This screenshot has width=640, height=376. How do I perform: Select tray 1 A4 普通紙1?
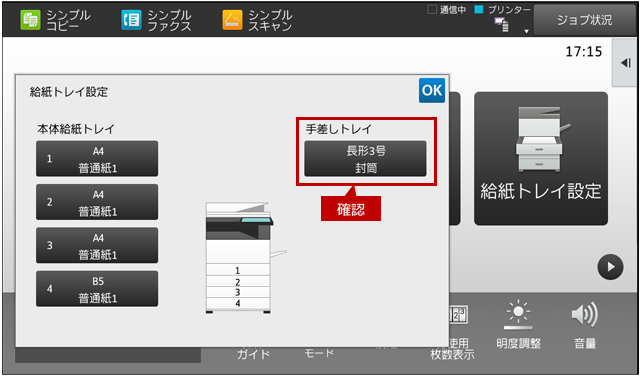tap(97, 159)
